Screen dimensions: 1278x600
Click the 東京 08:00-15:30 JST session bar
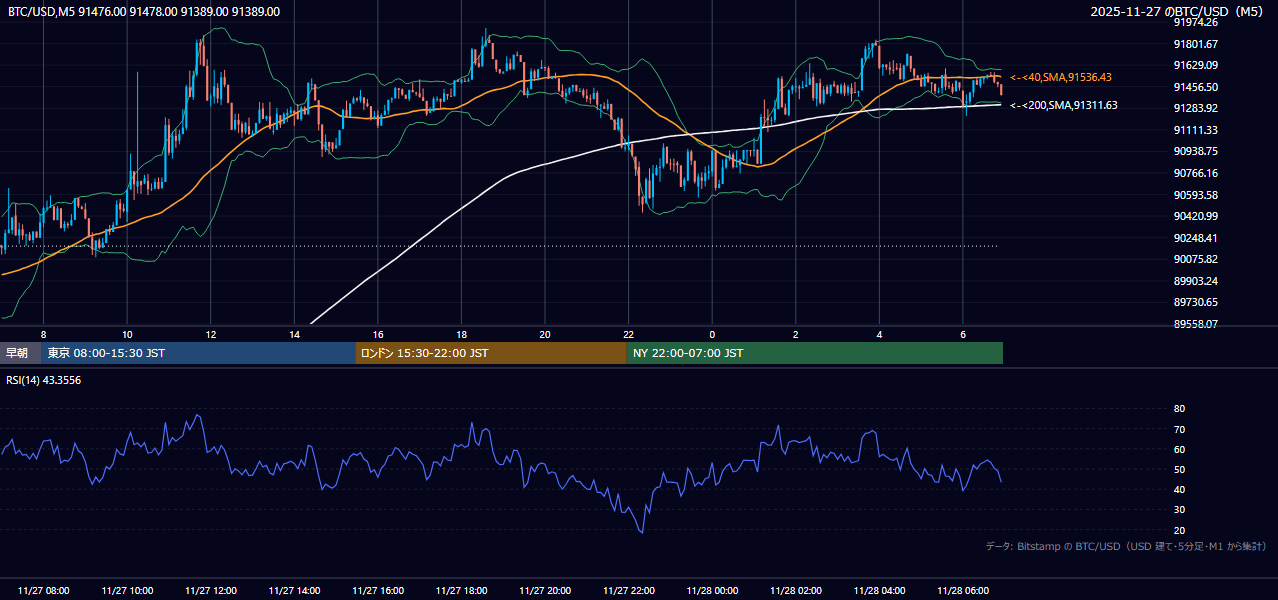pos(198,353)
